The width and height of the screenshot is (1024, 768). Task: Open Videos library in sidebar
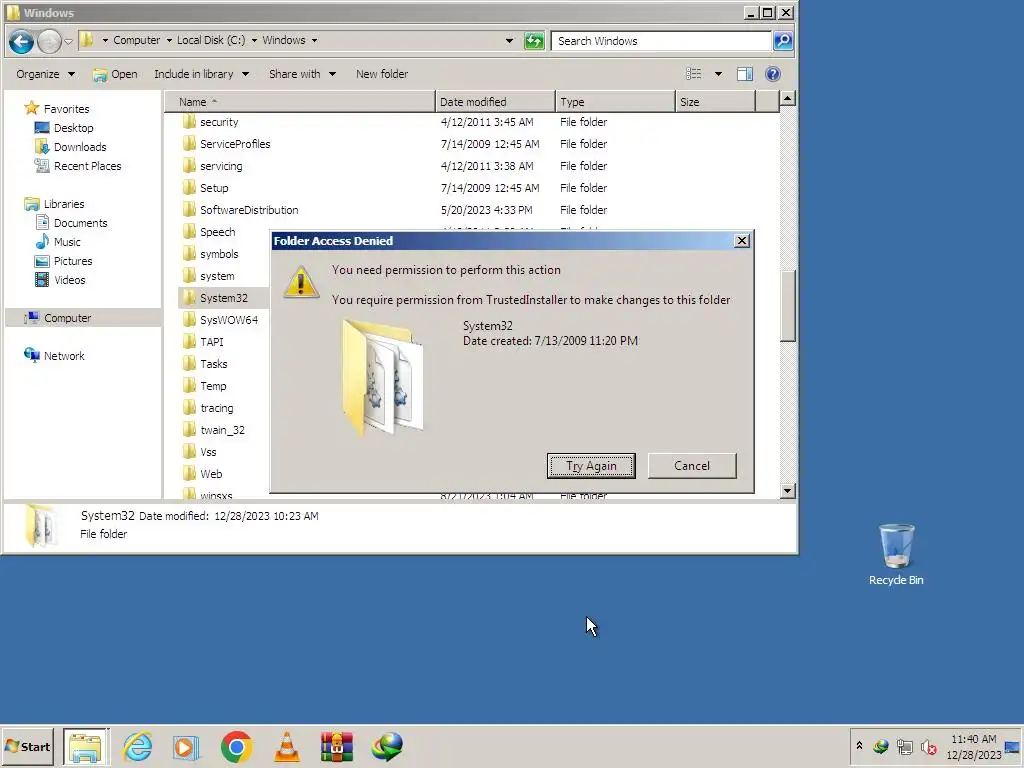[69, 280]
